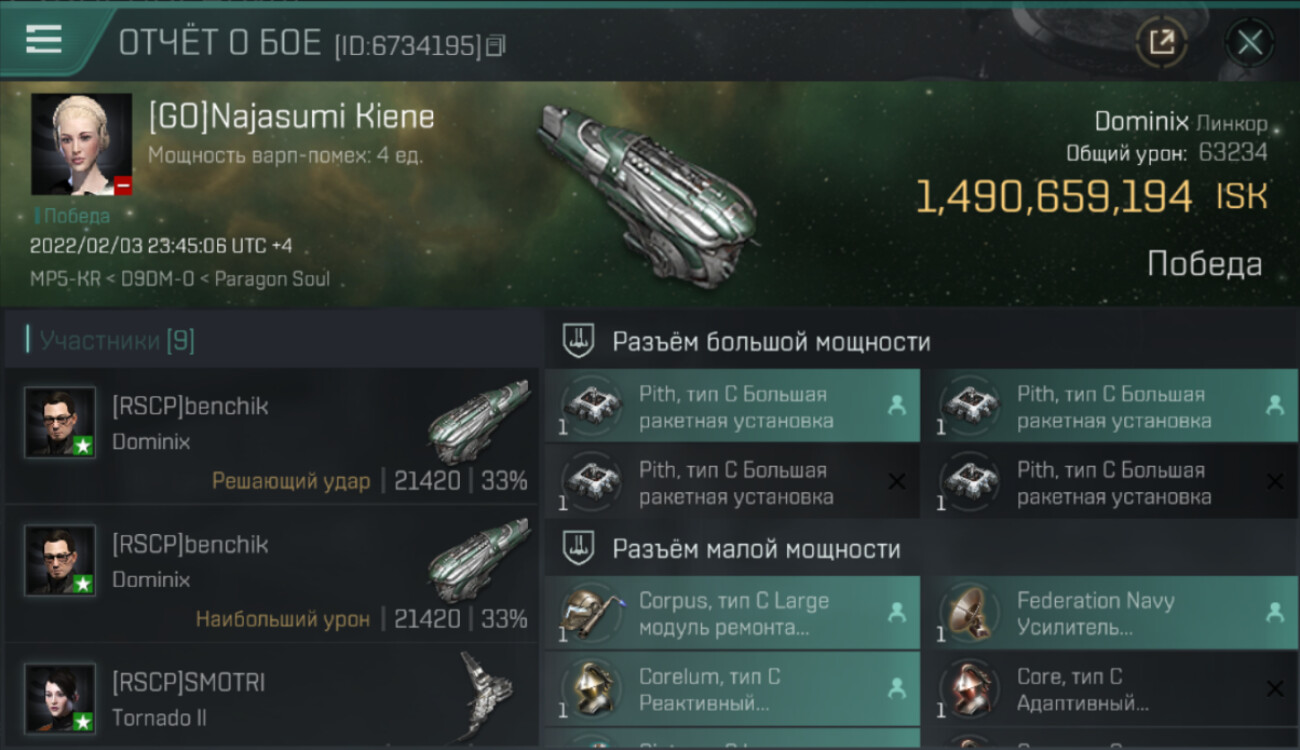
Task: Close the battle report window
Action: 1249,42
